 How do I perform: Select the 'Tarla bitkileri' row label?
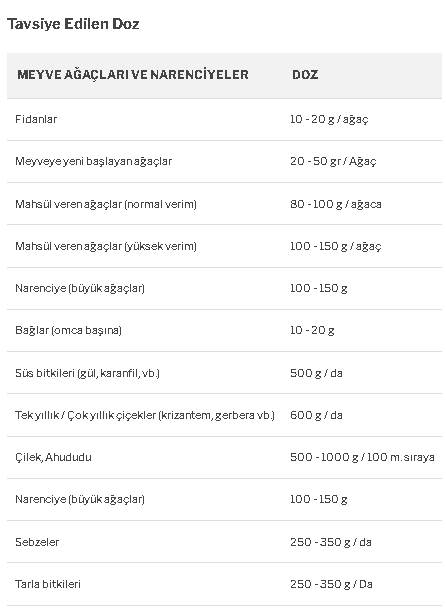point(48,584)
